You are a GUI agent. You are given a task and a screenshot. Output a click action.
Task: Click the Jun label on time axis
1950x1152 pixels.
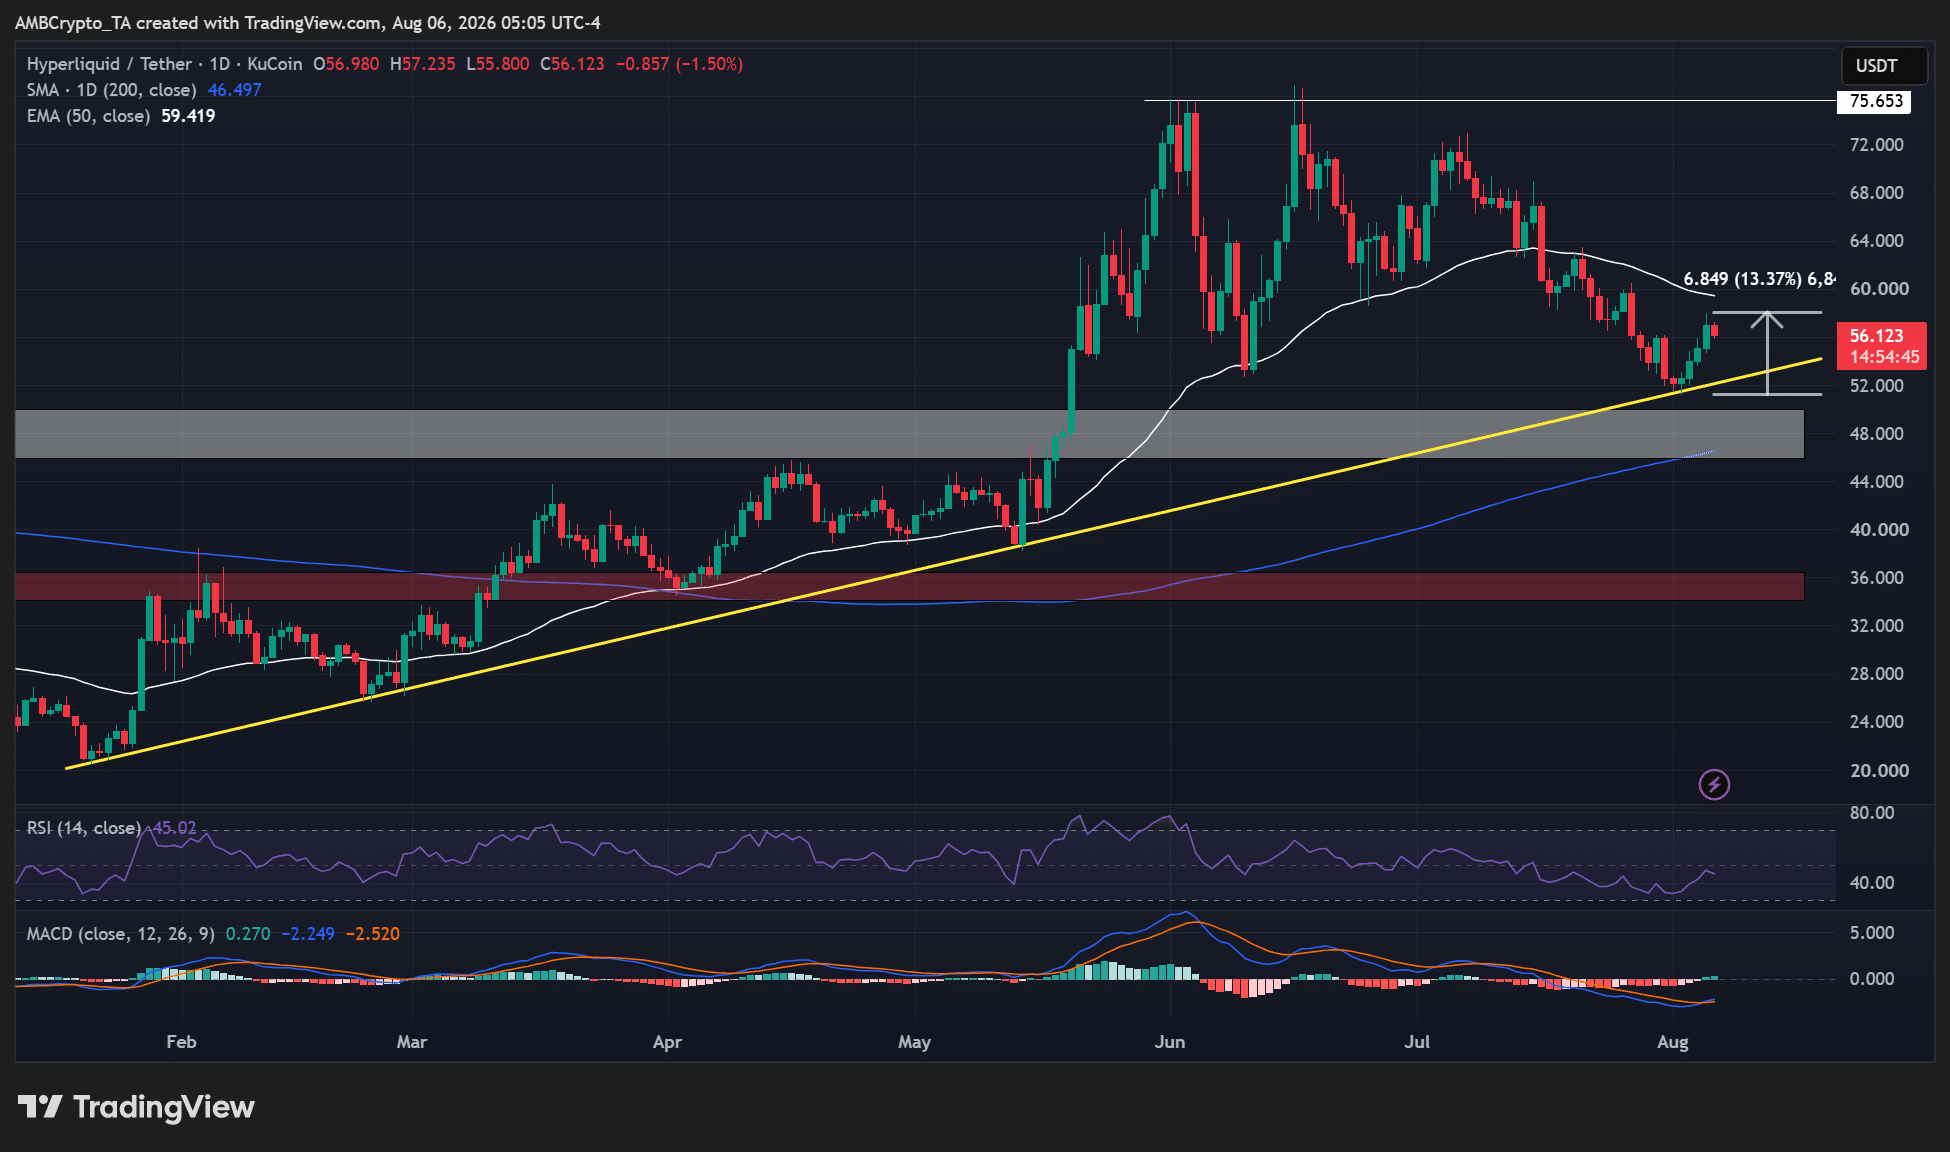[x=1170, y=1042]
